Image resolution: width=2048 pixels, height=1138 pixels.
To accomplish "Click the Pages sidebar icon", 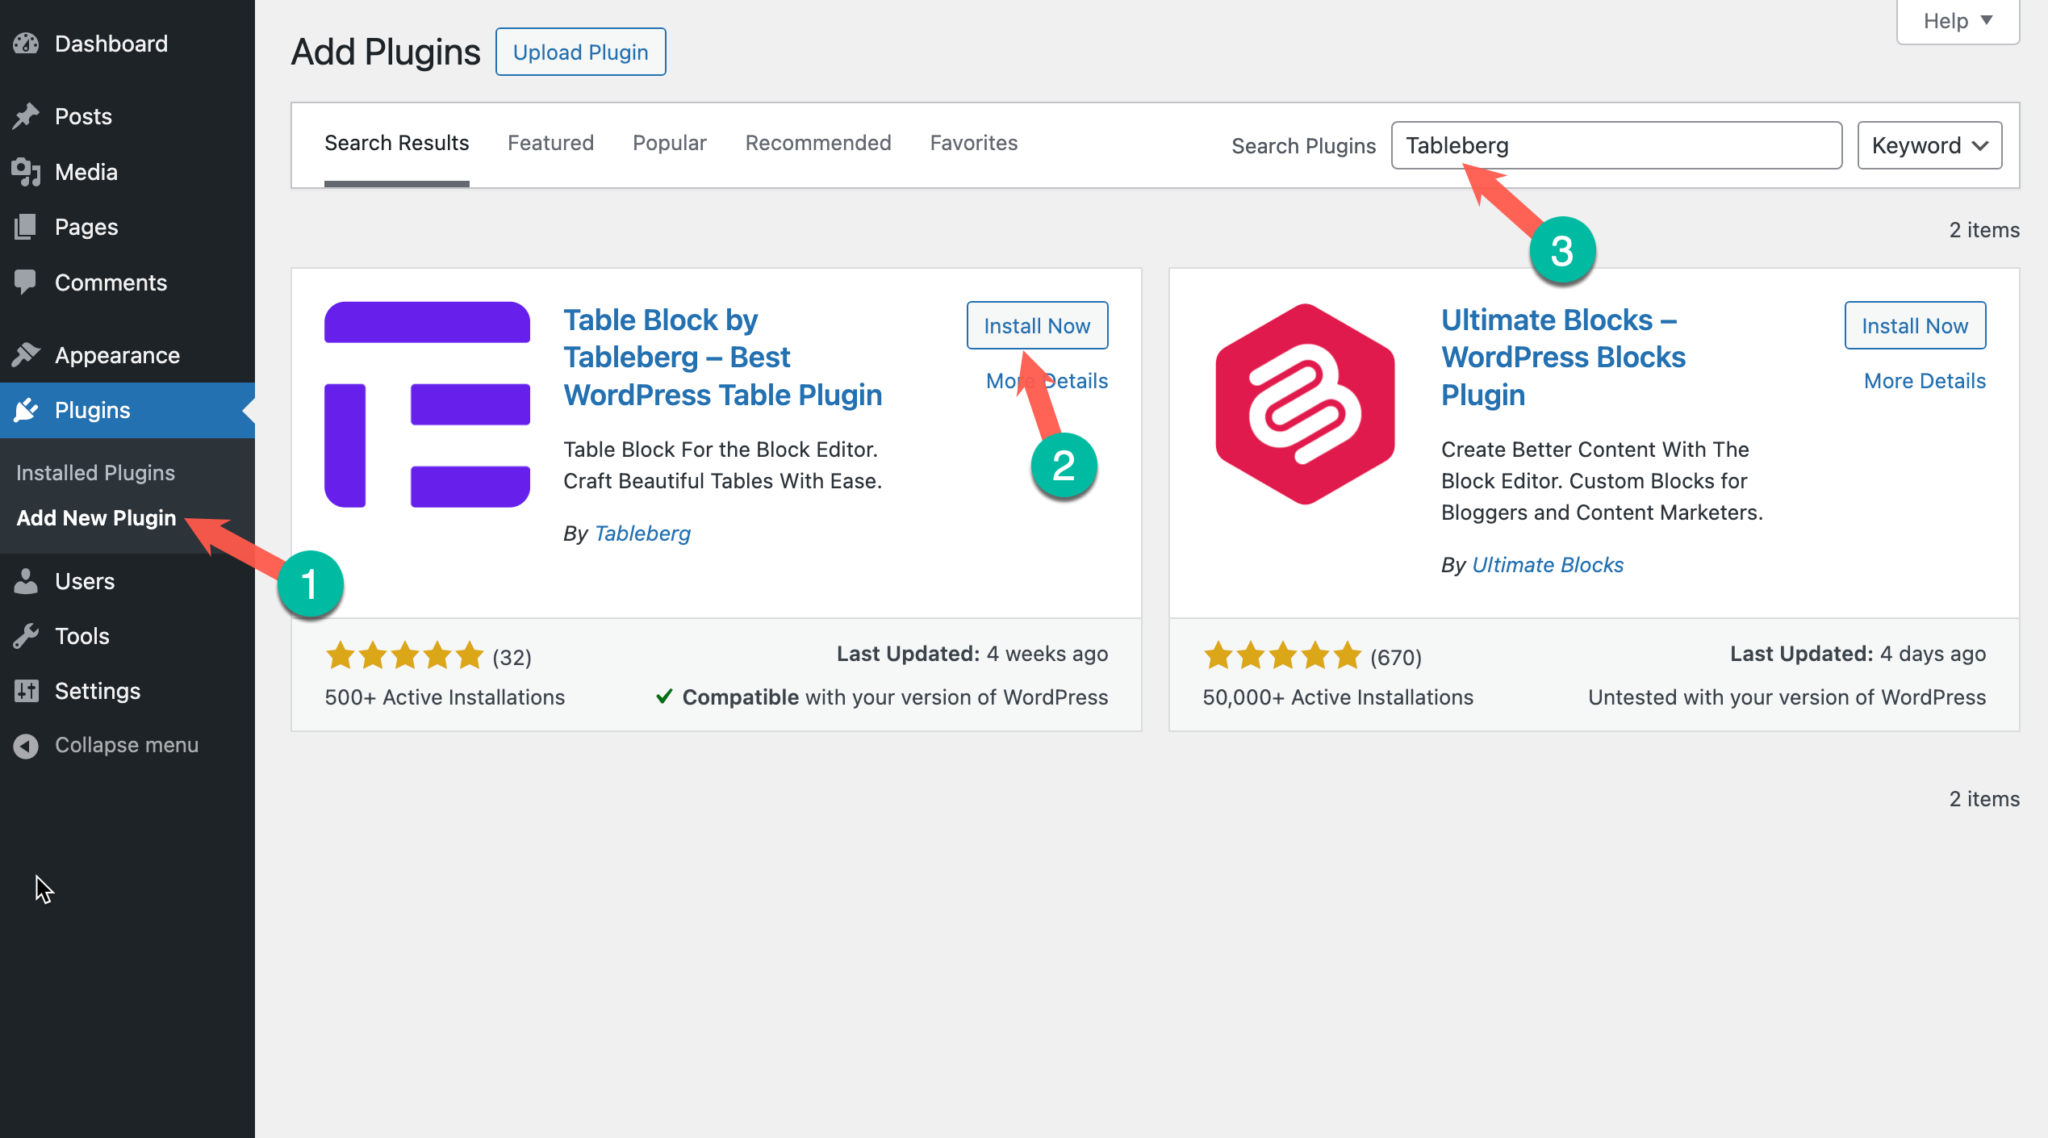I will tap(26, 227).
